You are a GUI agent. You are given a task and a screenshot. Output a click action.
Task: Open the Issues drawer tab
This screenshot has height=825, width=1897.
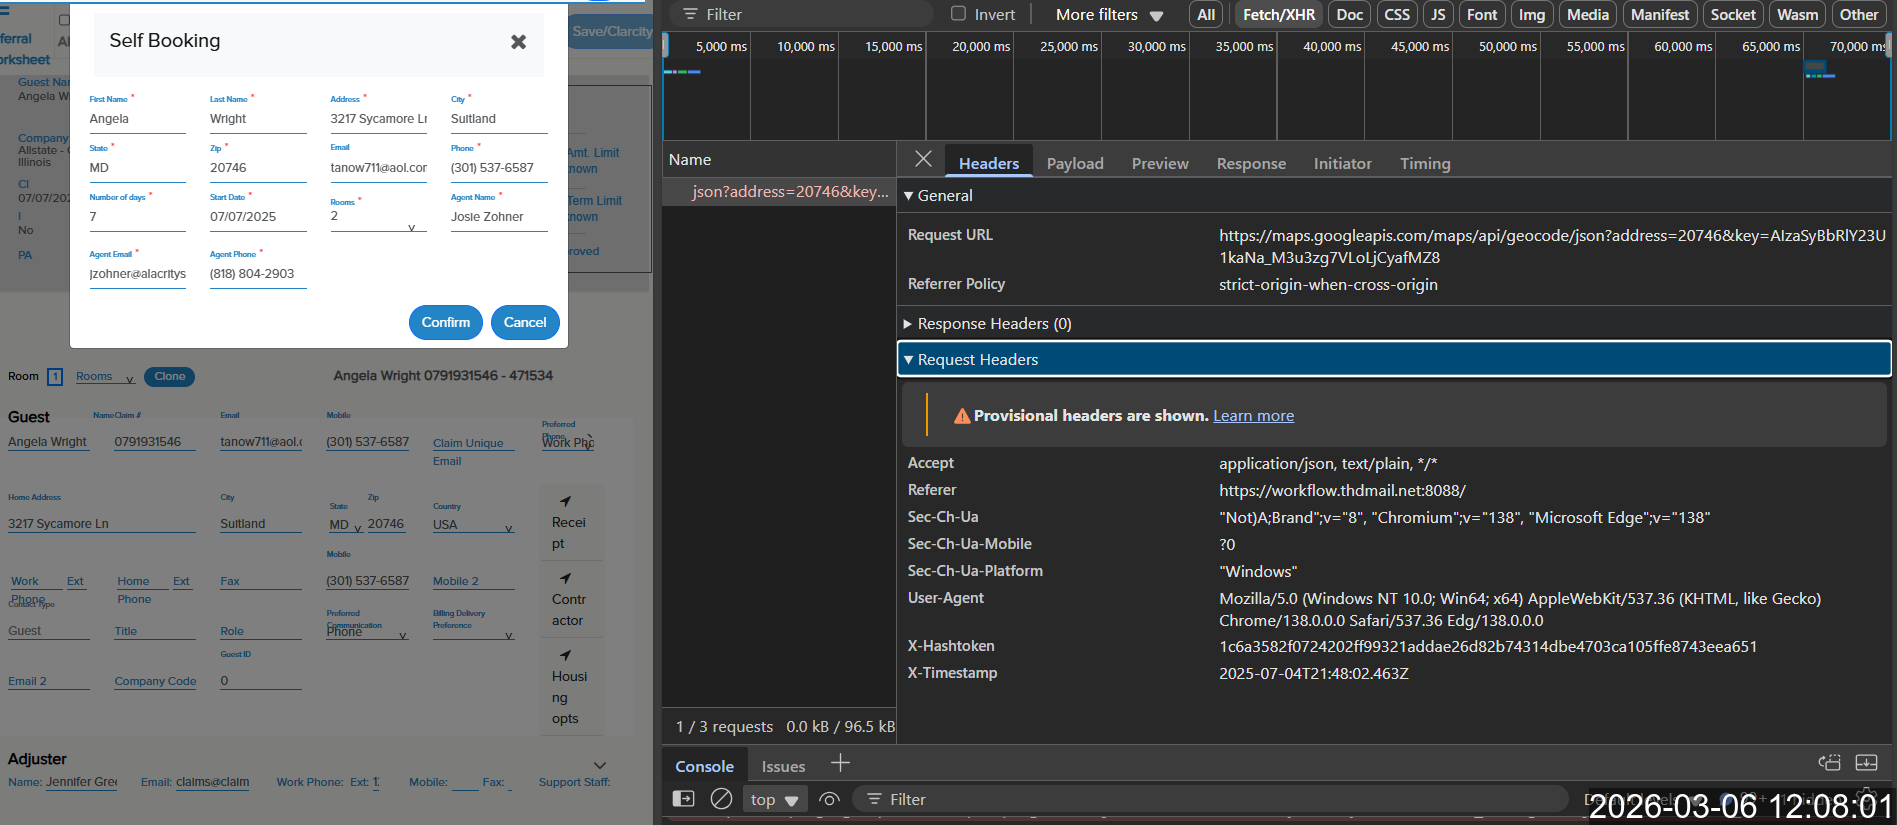tap(782, 766)
